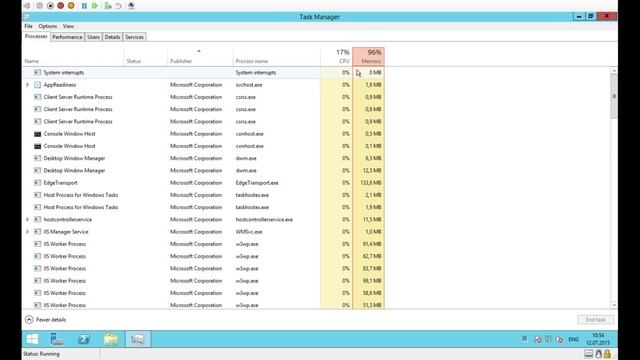Screen dimensions: 640x360
Task: Click the IIS Manager Service process icon
Action: tap(38, 232)
